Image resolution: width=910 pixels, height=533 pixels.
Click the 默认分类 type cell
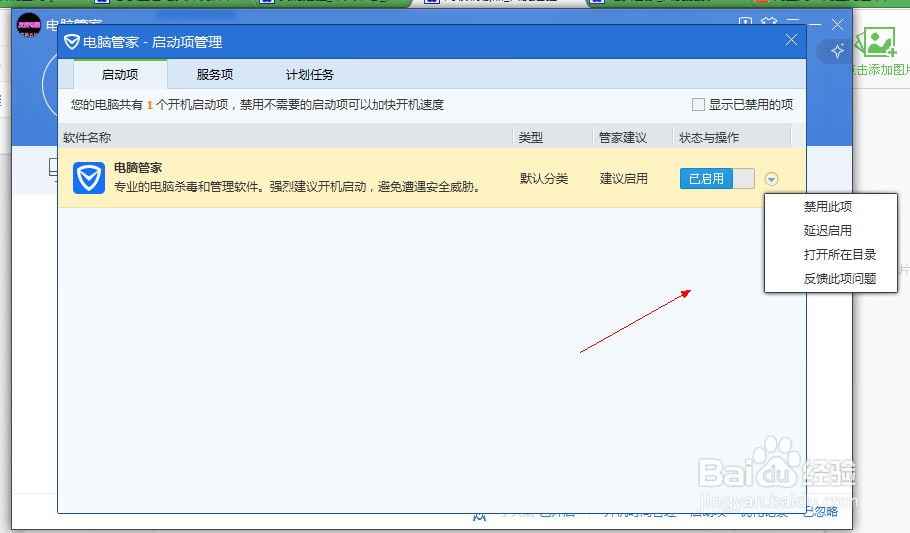[543, 178]
